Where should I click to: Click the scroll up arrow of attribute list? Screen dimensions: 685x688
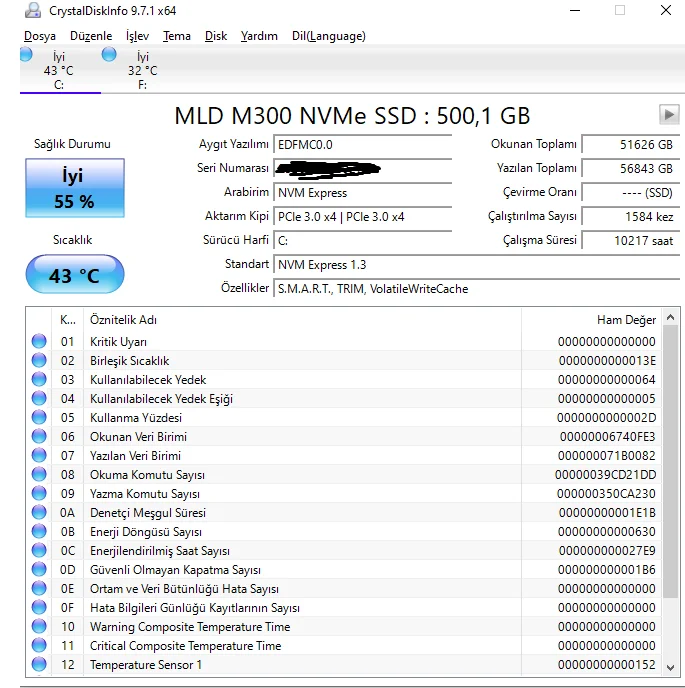click(671, 317)
